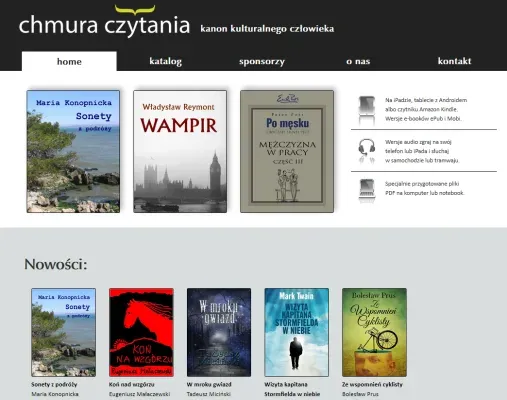Image resolution: width=507 pixels, height=400 pixels.
Task: Open the Ze wspomnień cyklisty cover
Action: [374, 332]
